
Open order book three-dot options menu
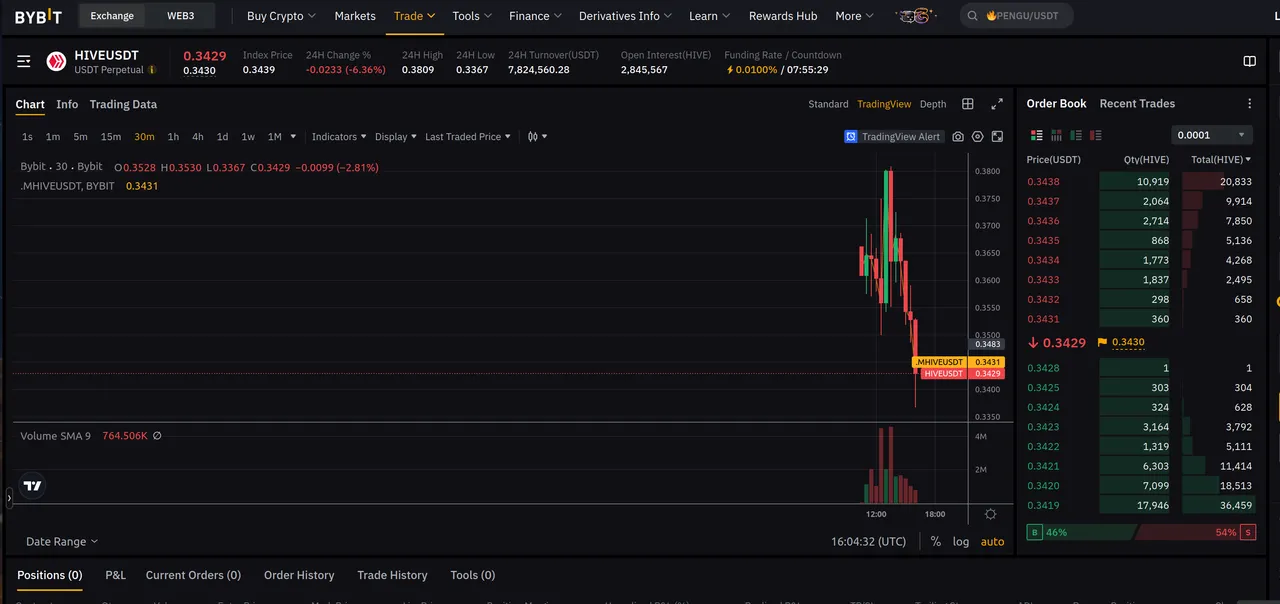pyautogui.click(x=1249, y=104)
